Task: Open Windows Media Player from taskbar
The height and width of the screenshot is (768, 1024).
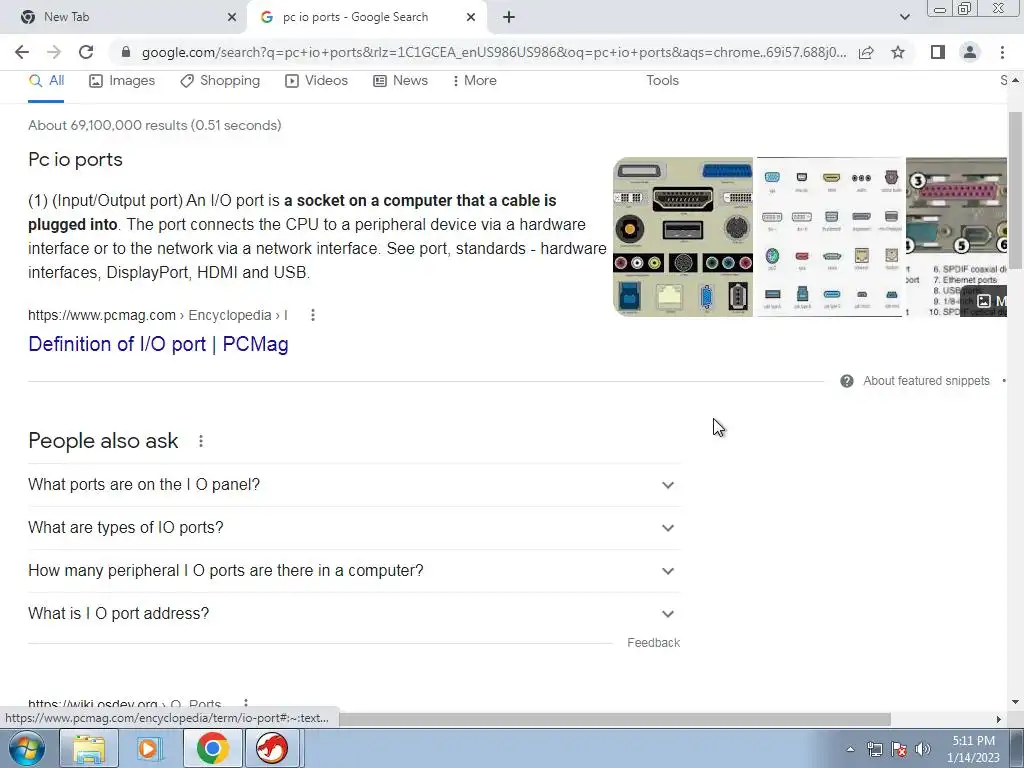Action: (x=150, y=748)
